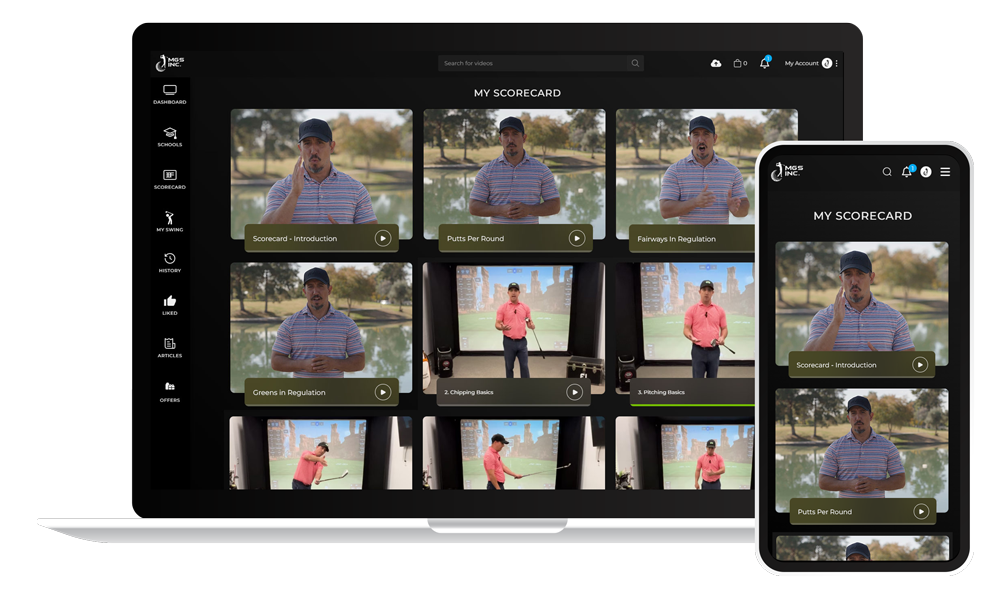Open the '3. Pitching Basics' video title on the laptop
Screen dimensions: 1000x604
pyautogui.click(x=661, y=392)
